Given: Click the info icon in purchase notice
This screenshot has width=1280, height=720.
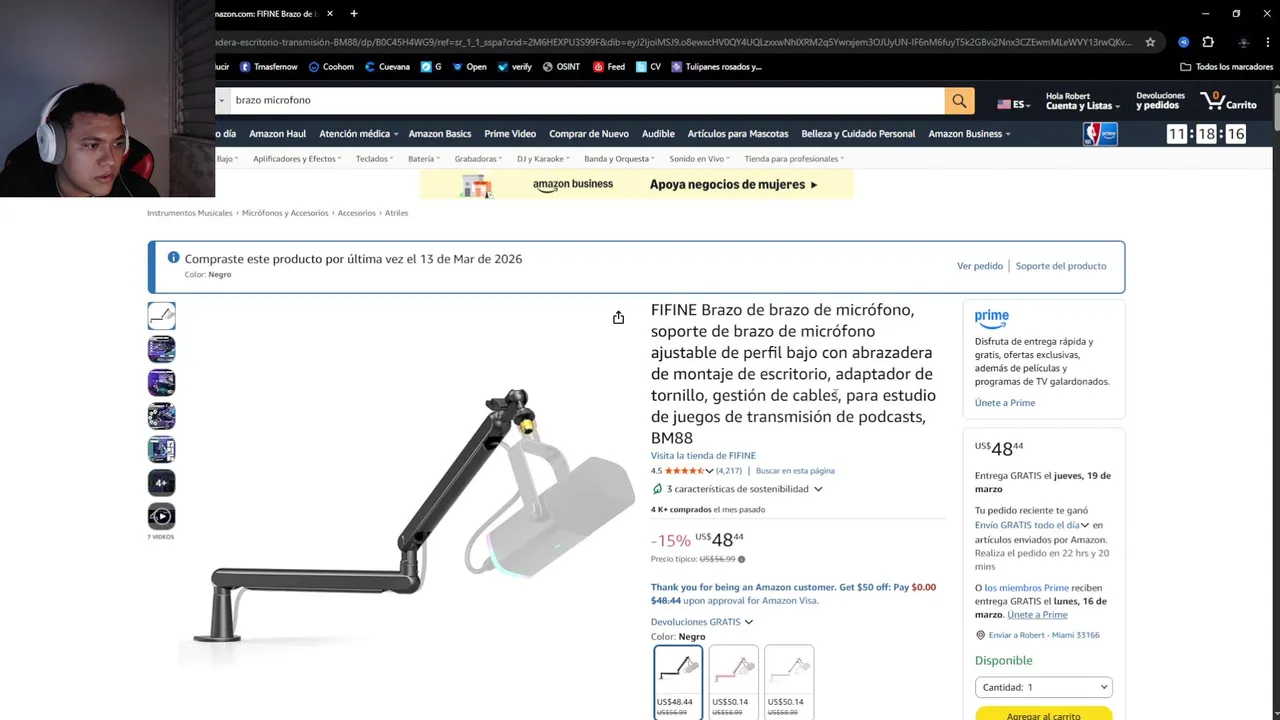Looking at the screenshot, I should pyautogui.click(x=173, y=258).
